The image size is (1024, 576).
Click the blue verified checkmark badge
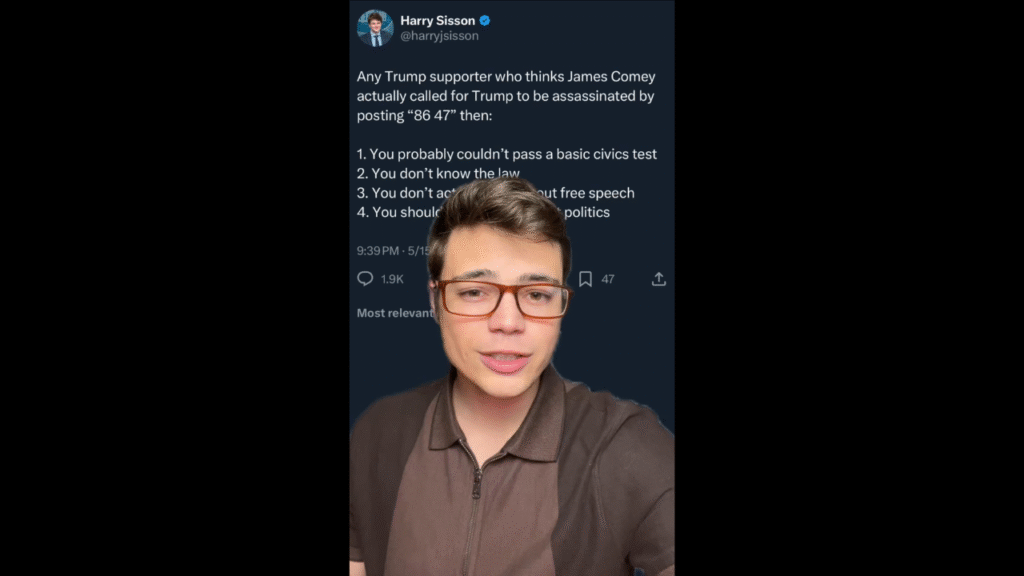click(x=485, y=21)
